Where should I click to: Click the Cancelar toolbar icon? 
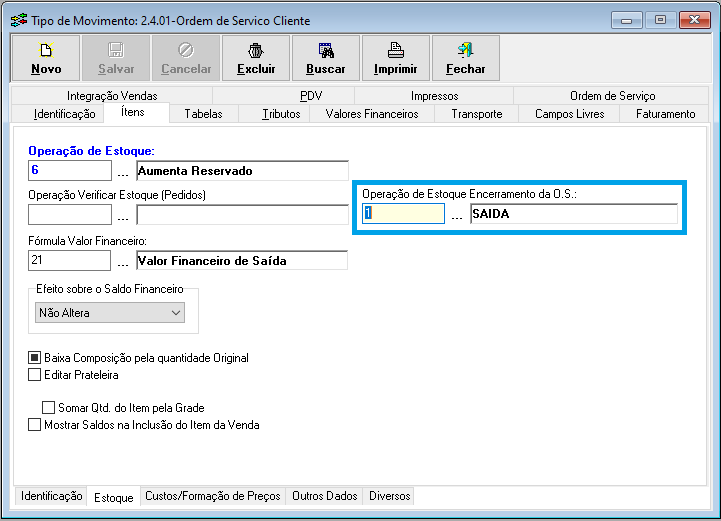pos(186,50)
